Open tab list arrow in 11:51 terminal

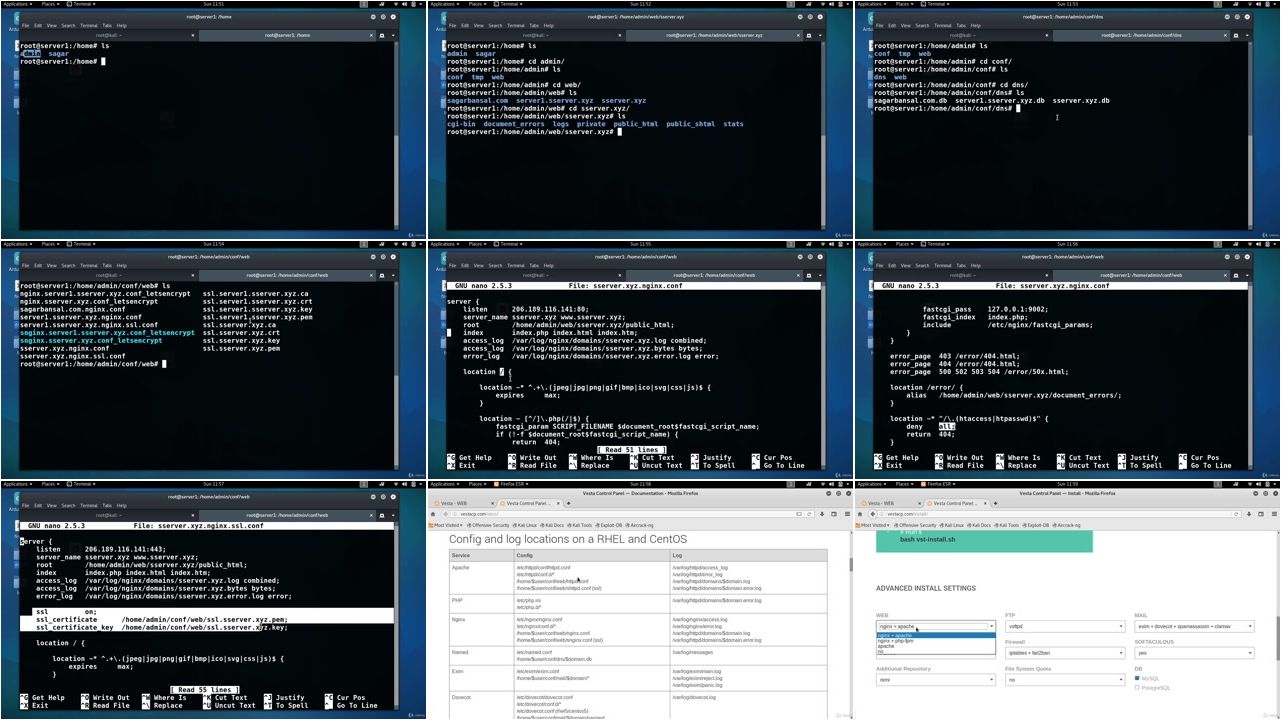393,35
